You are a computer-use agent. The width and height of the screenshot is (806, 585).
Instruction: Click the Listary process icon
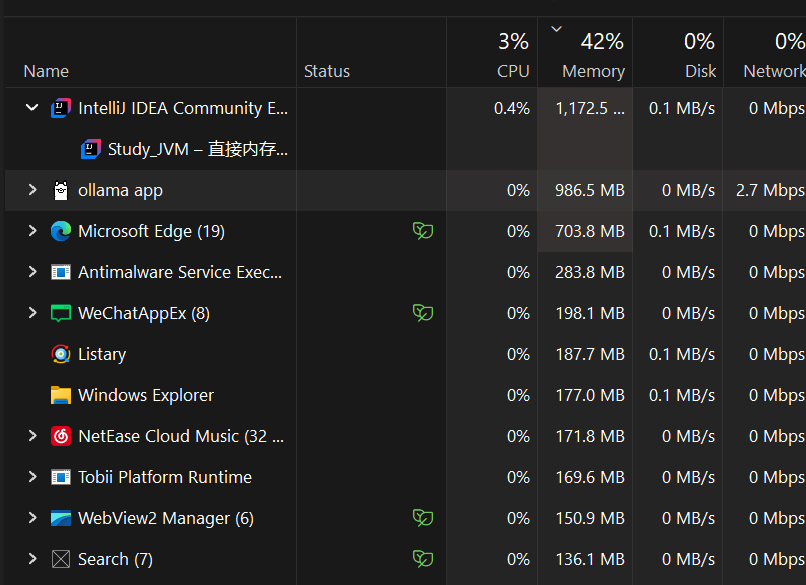coord(61,354)
